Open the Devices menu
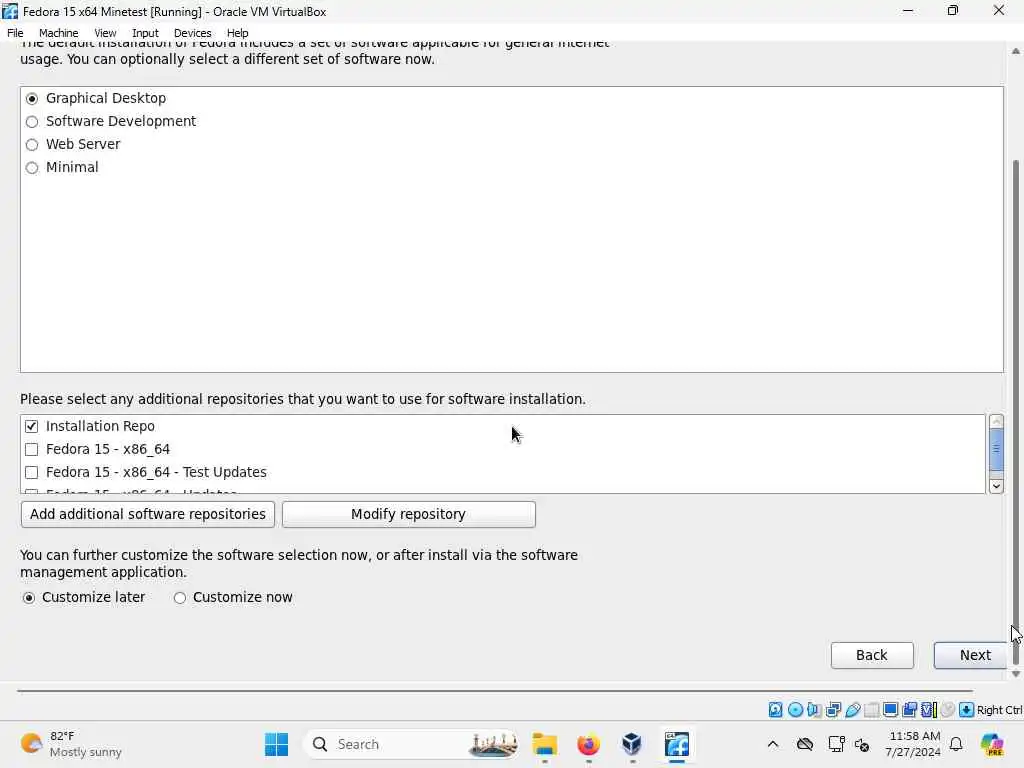Viewport: 1024px width, 768px height. point(192,33)
